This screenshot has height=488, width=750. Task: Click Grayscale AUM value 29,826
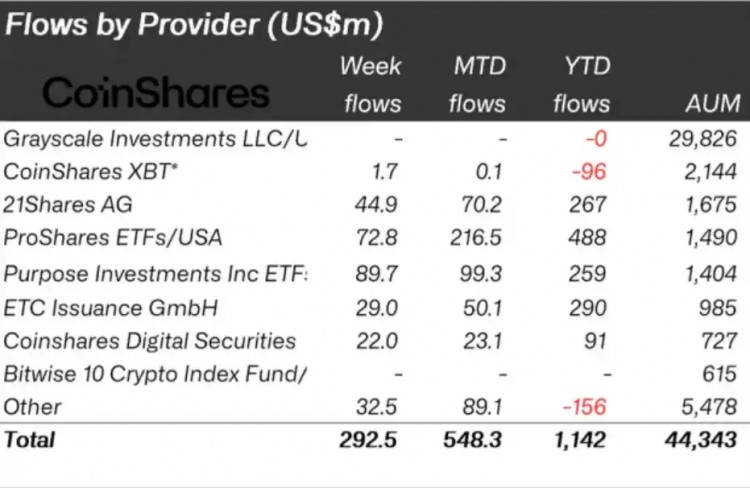tap(703, 139)
